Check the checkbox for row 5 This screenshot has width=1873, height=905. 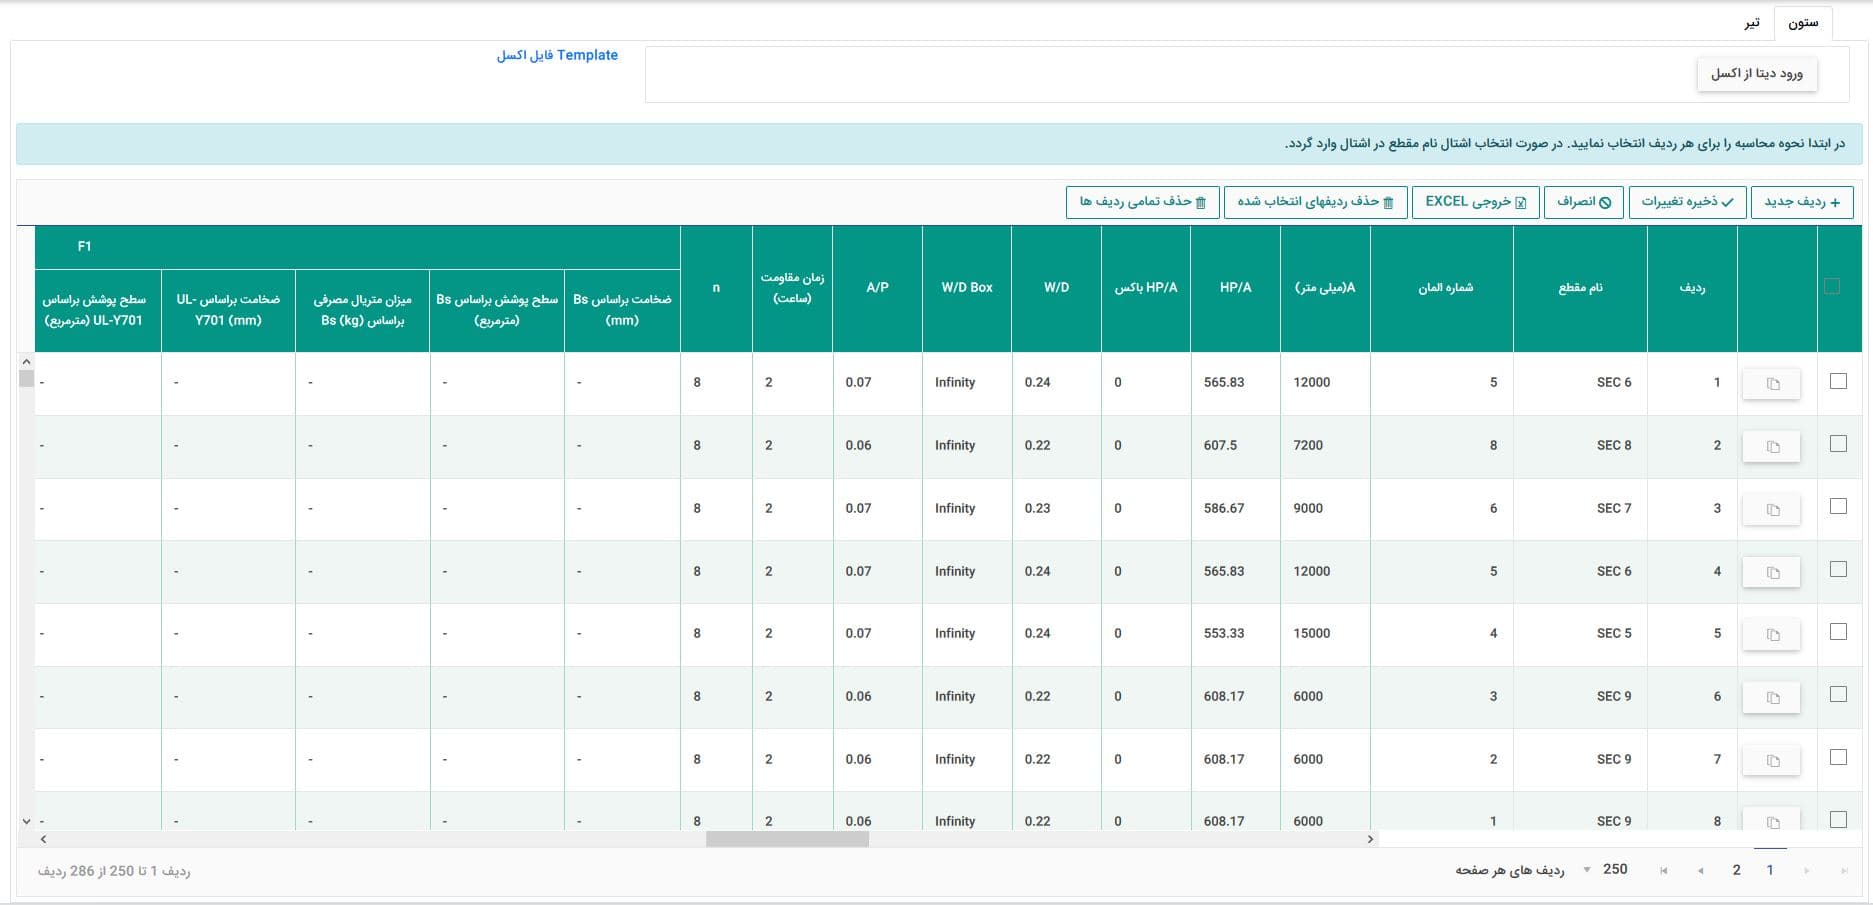click(x=1838, y=632)
